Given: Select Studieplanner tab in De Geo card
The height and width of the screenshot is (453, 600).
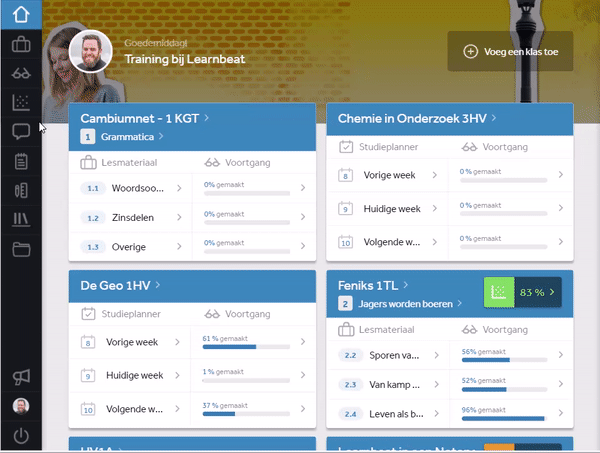Looking at the screenshot, I should pos(121,314).
